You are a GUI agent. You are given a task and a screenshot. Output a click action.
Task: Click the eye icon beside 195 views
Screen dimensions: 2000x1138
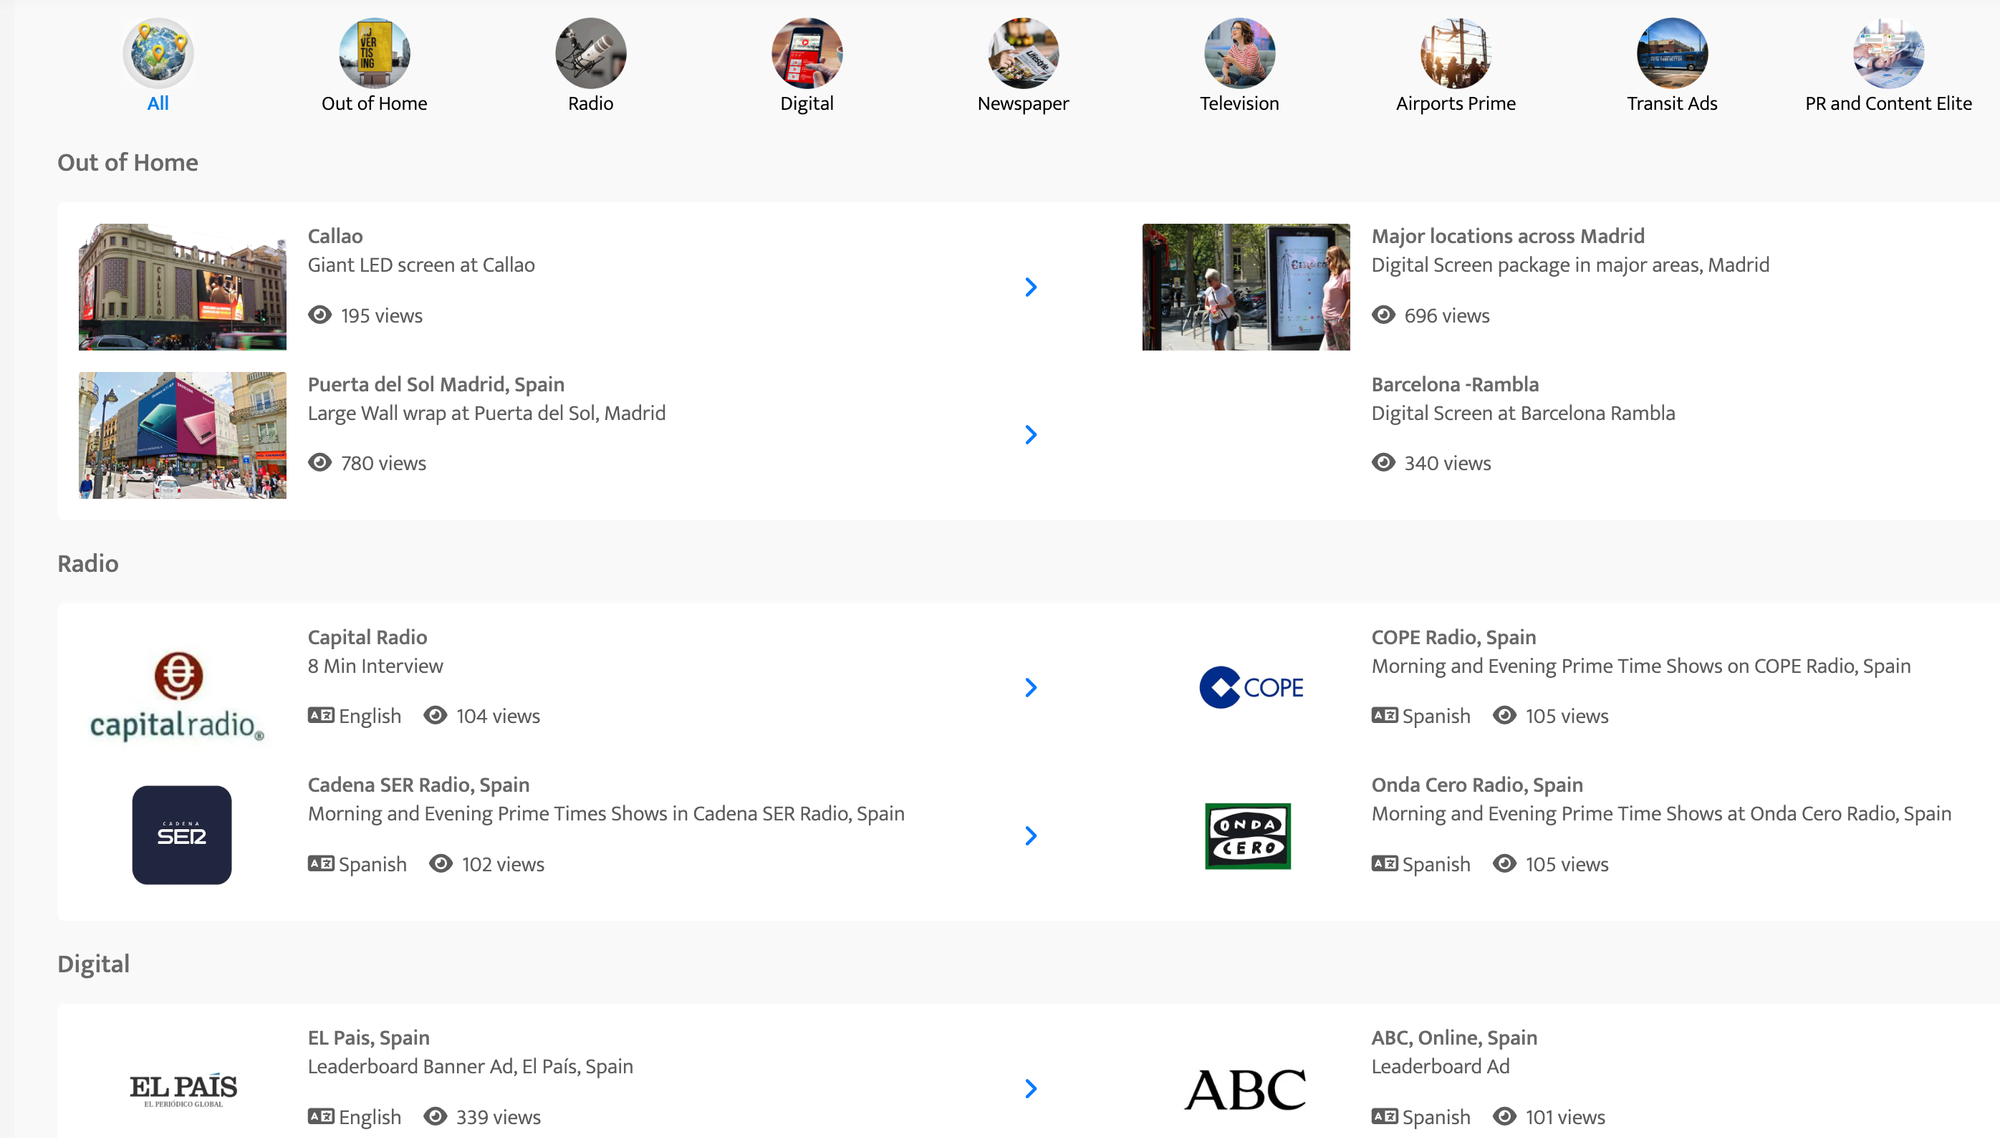point(320,315)
